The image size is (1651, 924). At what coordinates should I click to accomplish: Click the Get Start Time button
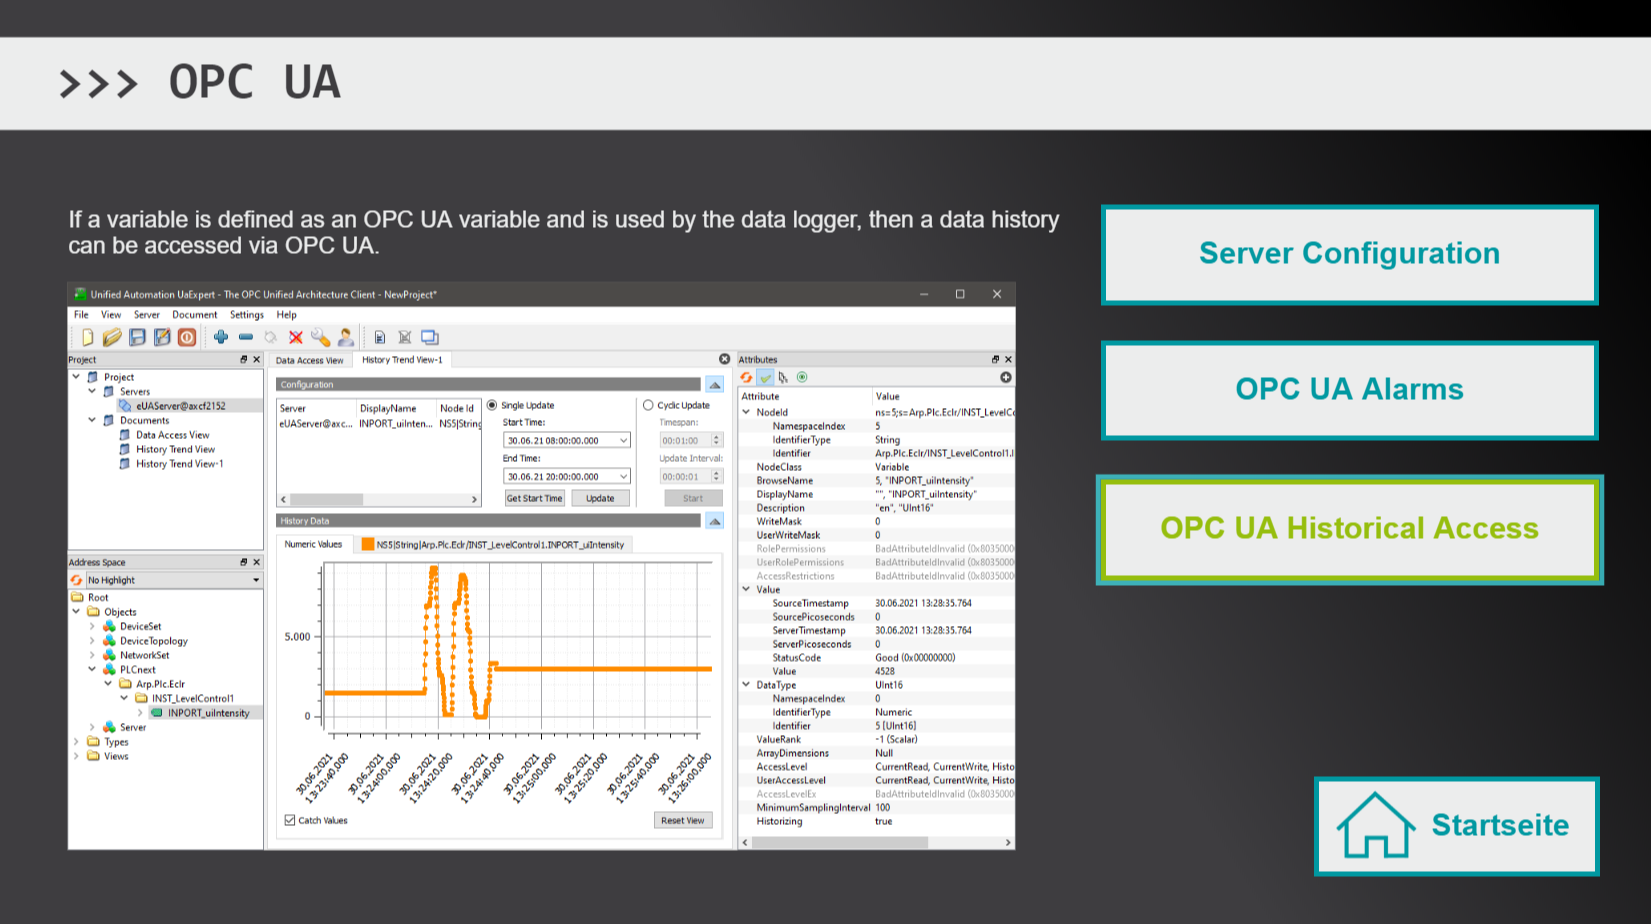535,498
